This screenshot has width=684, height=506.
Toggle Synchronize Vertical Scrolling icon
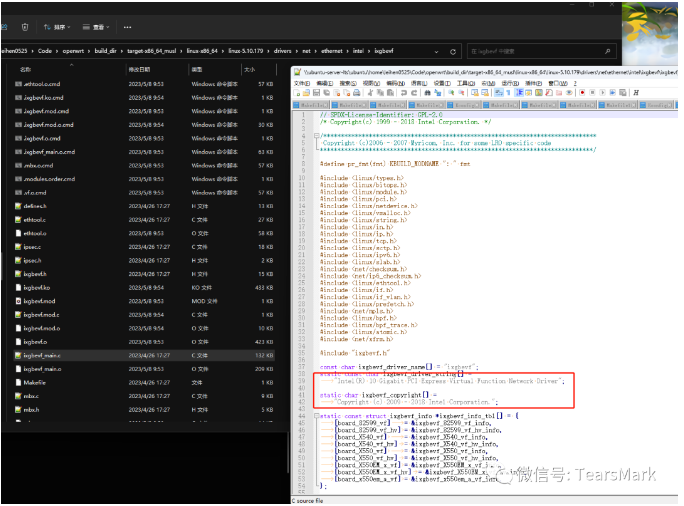click(x=475, y=92)
